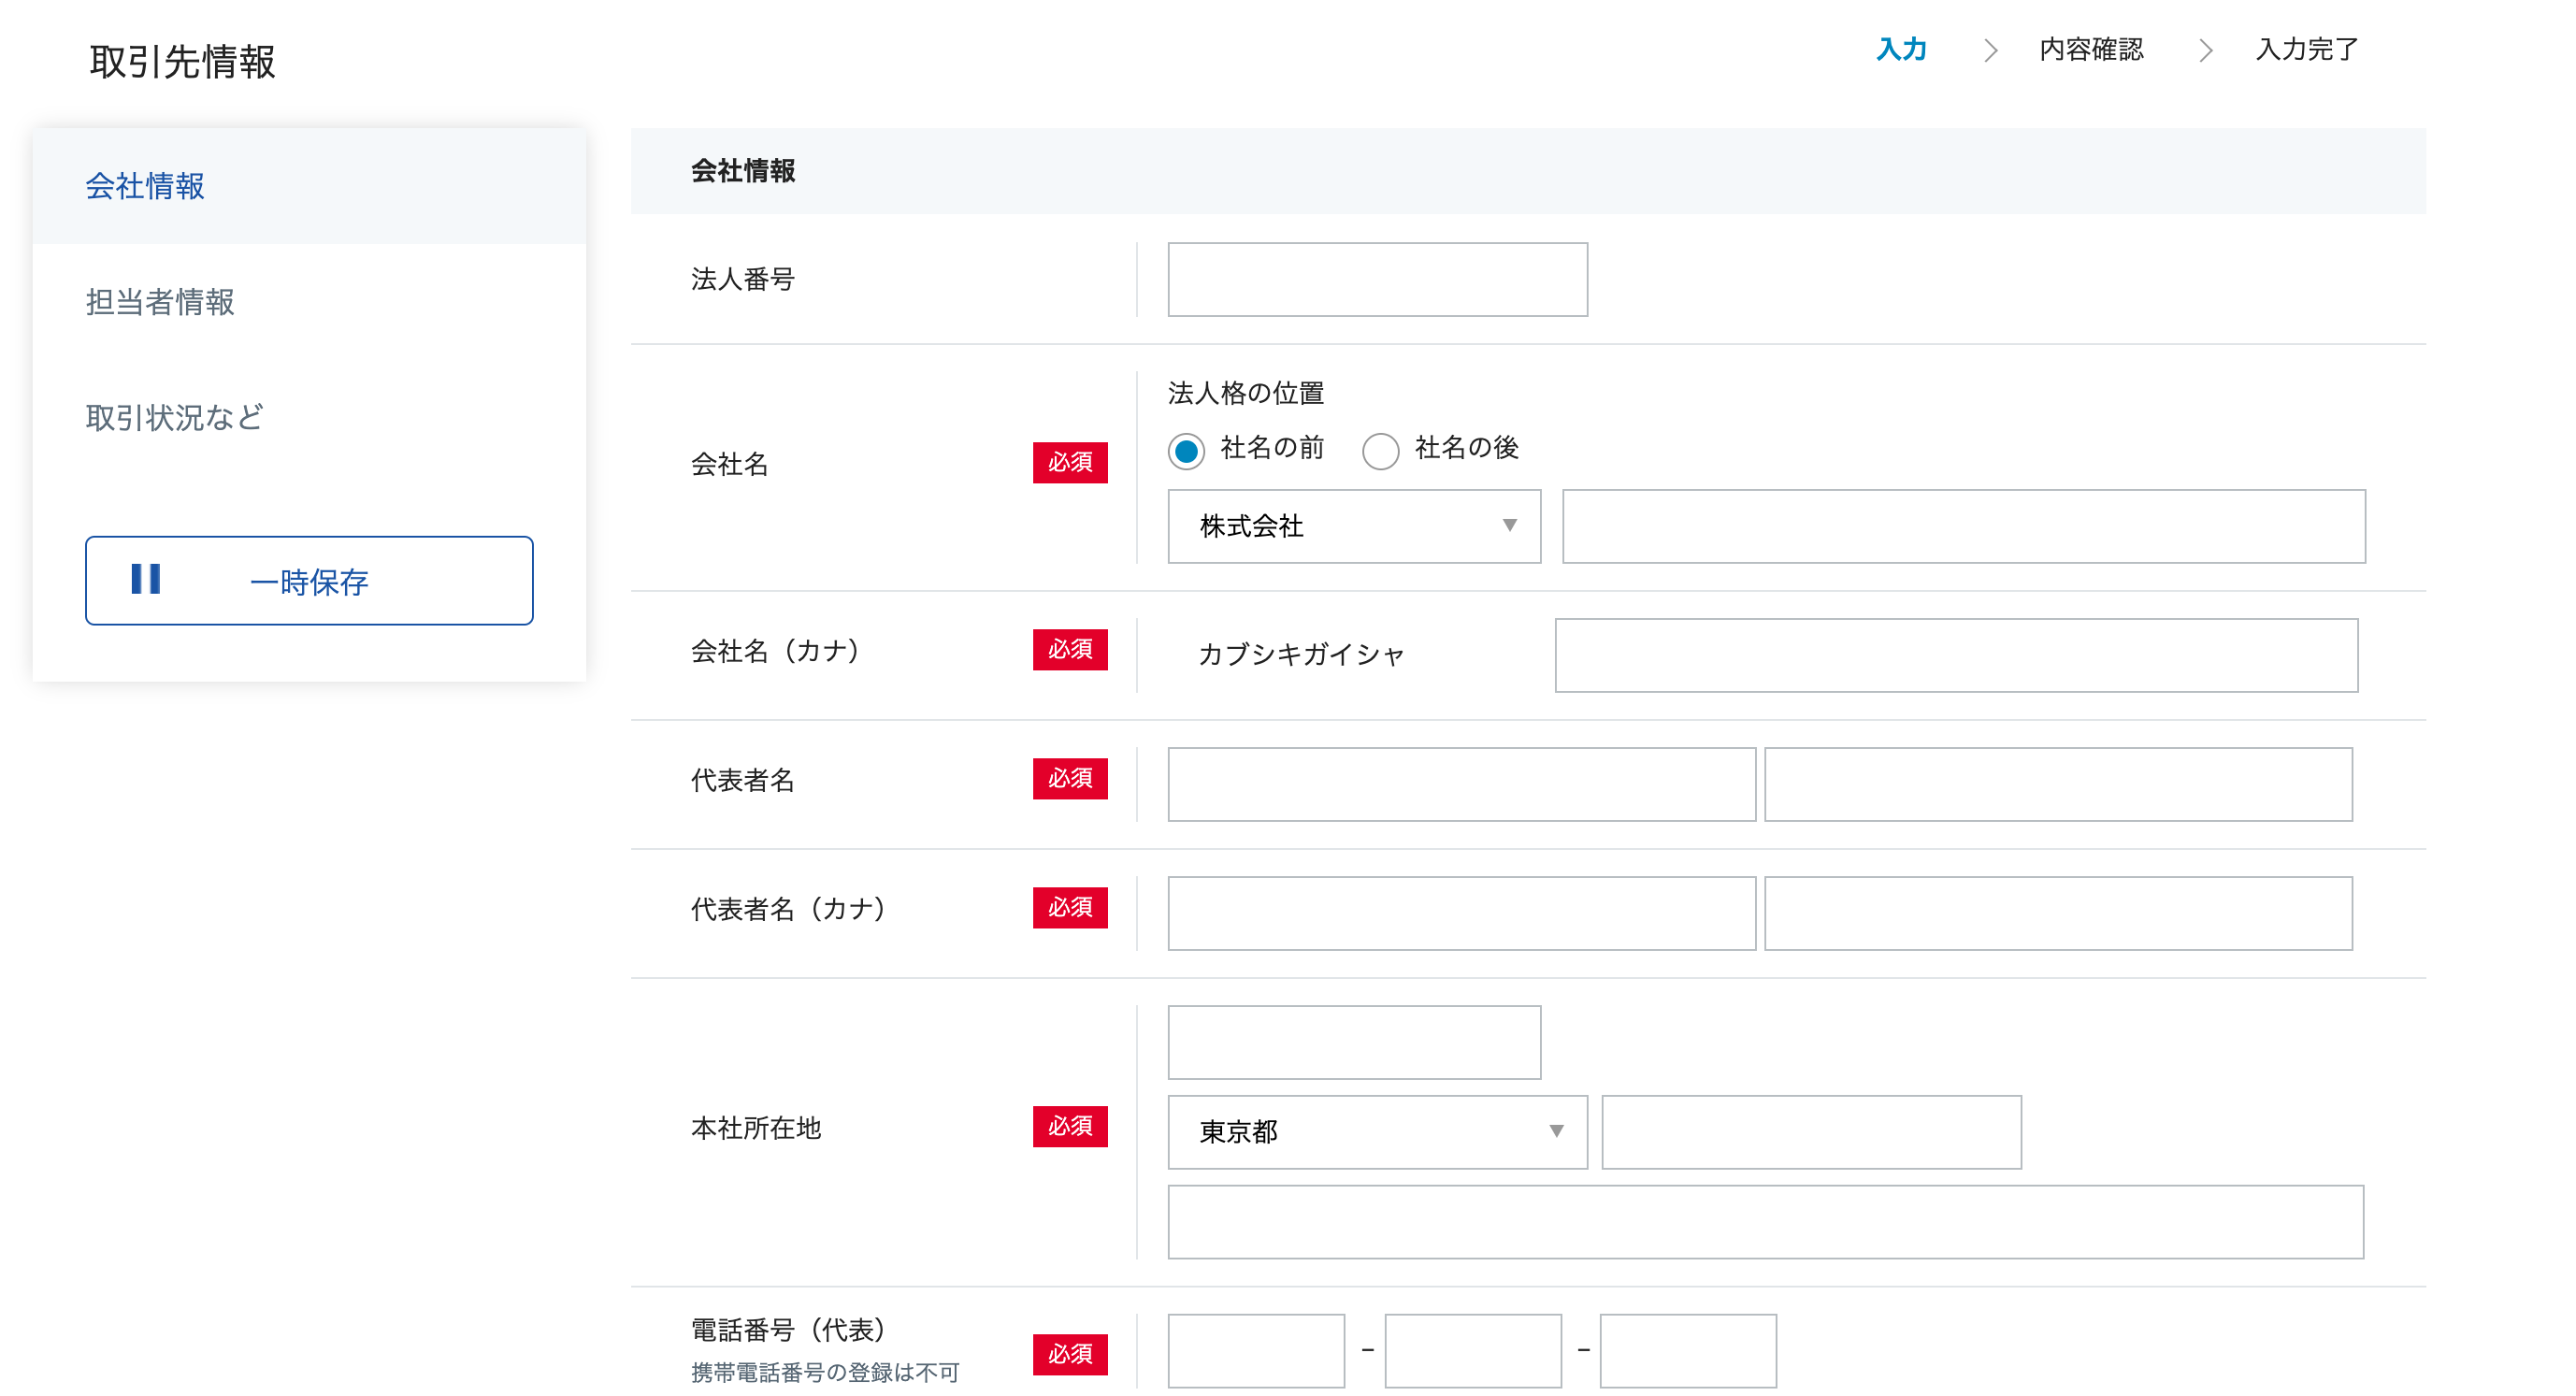Click 必須 badge beside 電話番号（代表）
2576x1396 pixels.
click(1070, 1354)
